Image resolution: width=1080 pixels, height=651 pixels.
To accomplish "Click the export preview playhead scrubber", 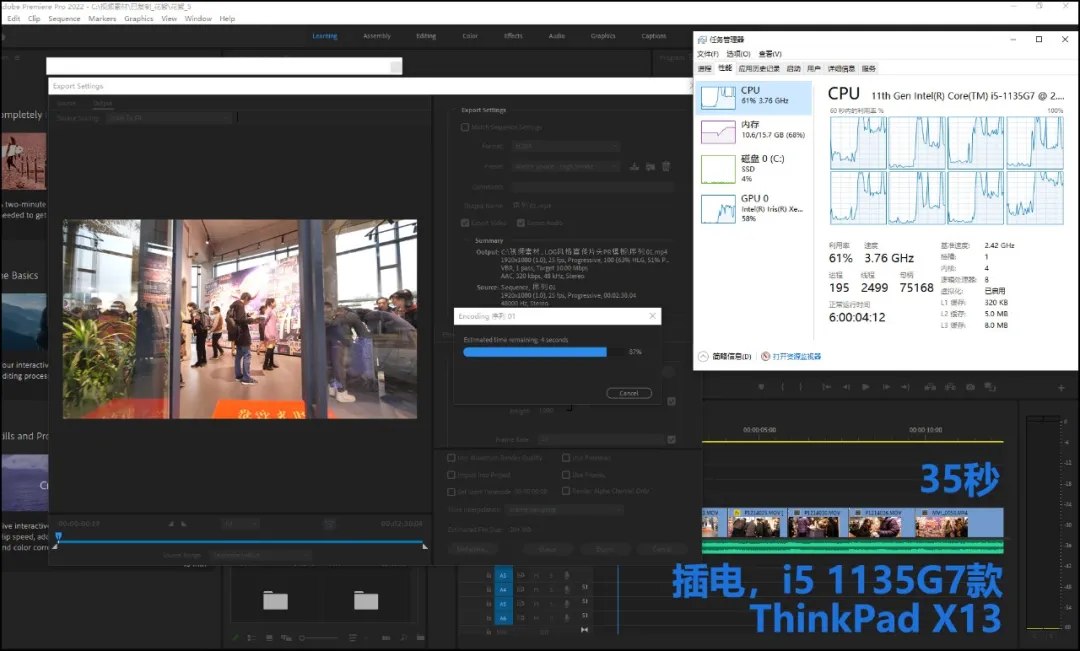I will [59, 536].
